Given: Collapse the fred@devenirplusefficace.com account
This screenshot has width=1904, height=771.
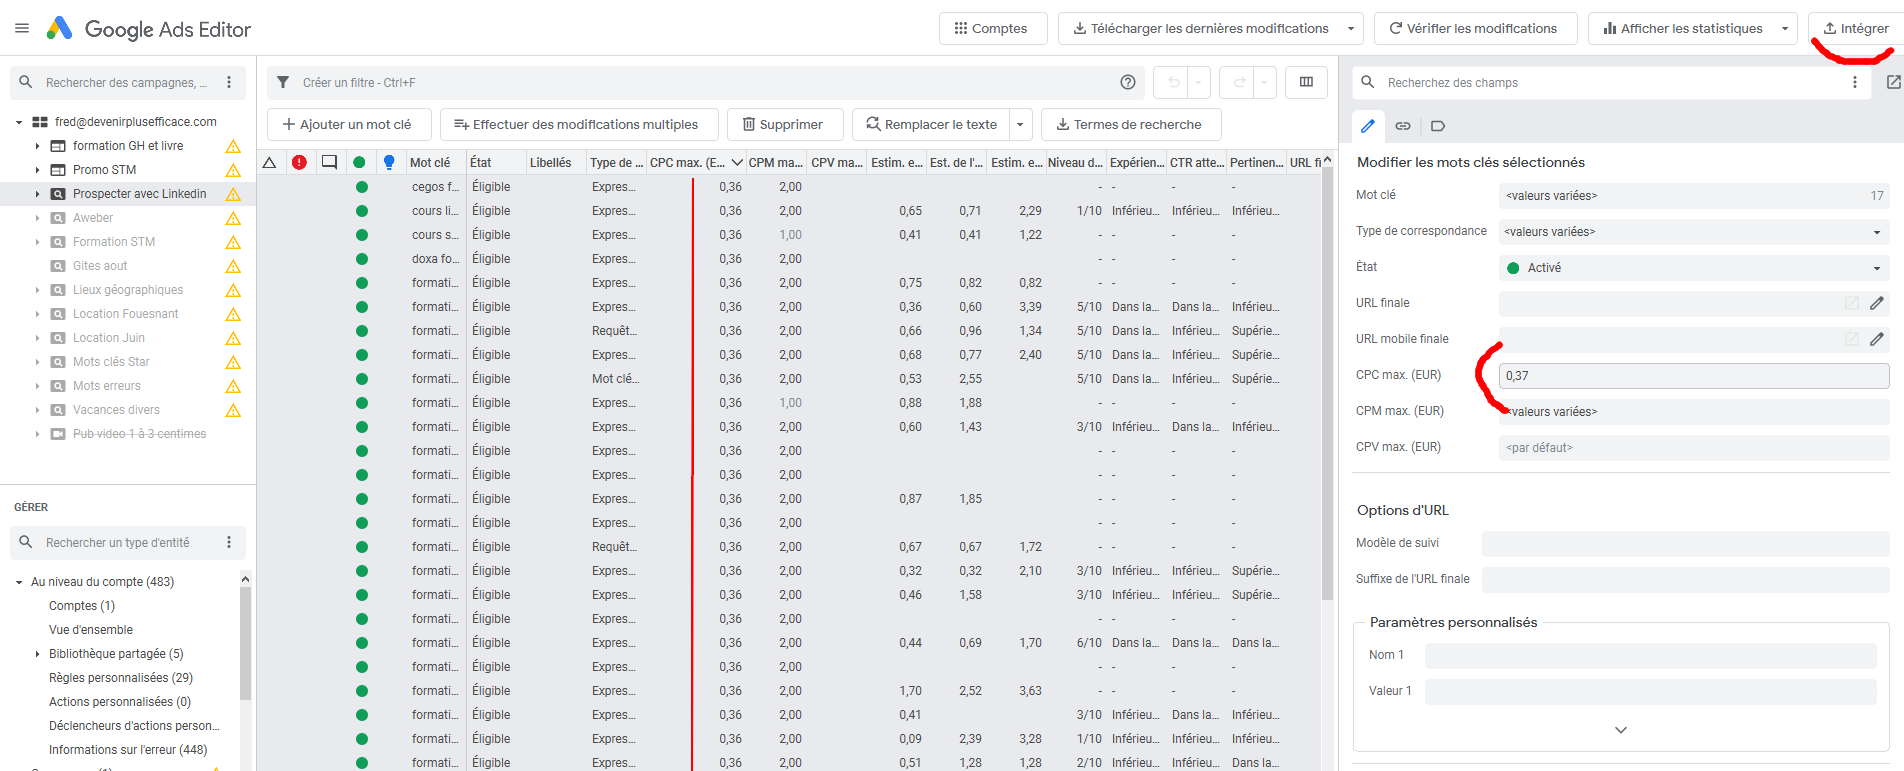Looking at the screenshot, I should tap(19, 122).
